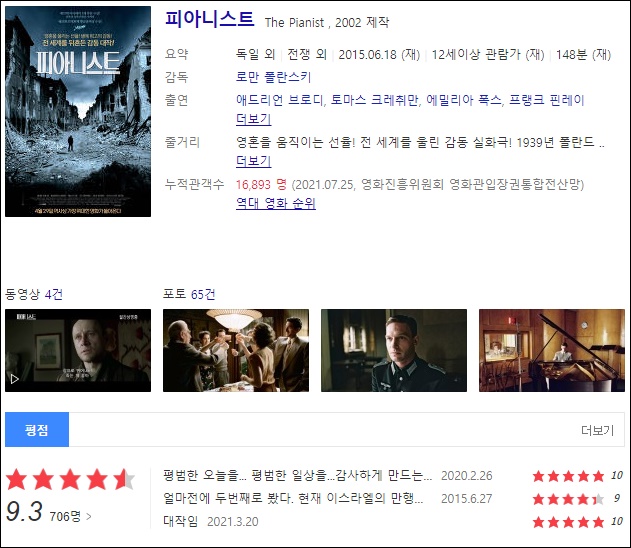Play the video thumbnail with play icon

tap(78, 350)
